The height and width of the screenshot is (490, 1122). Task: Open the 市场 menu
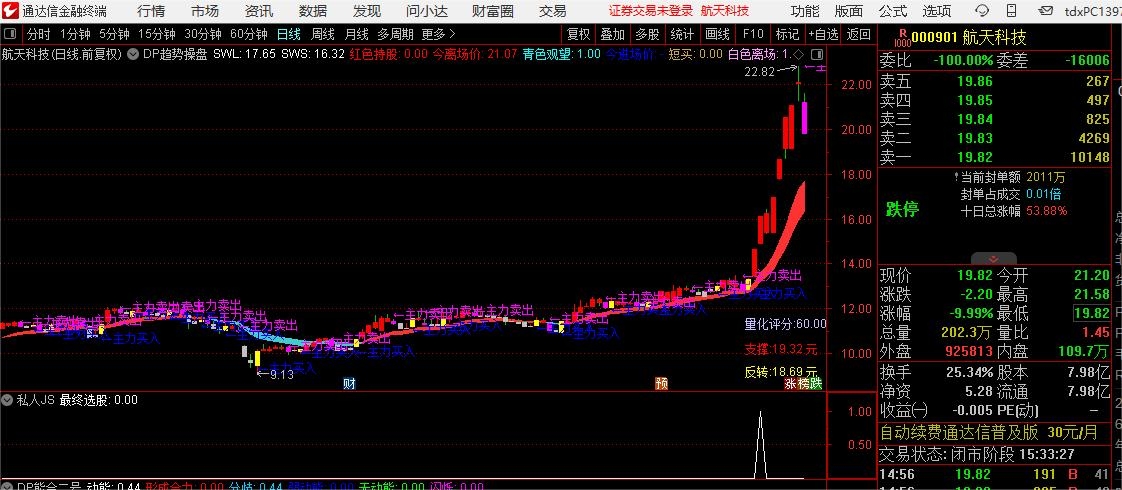(x=205, y=11)
